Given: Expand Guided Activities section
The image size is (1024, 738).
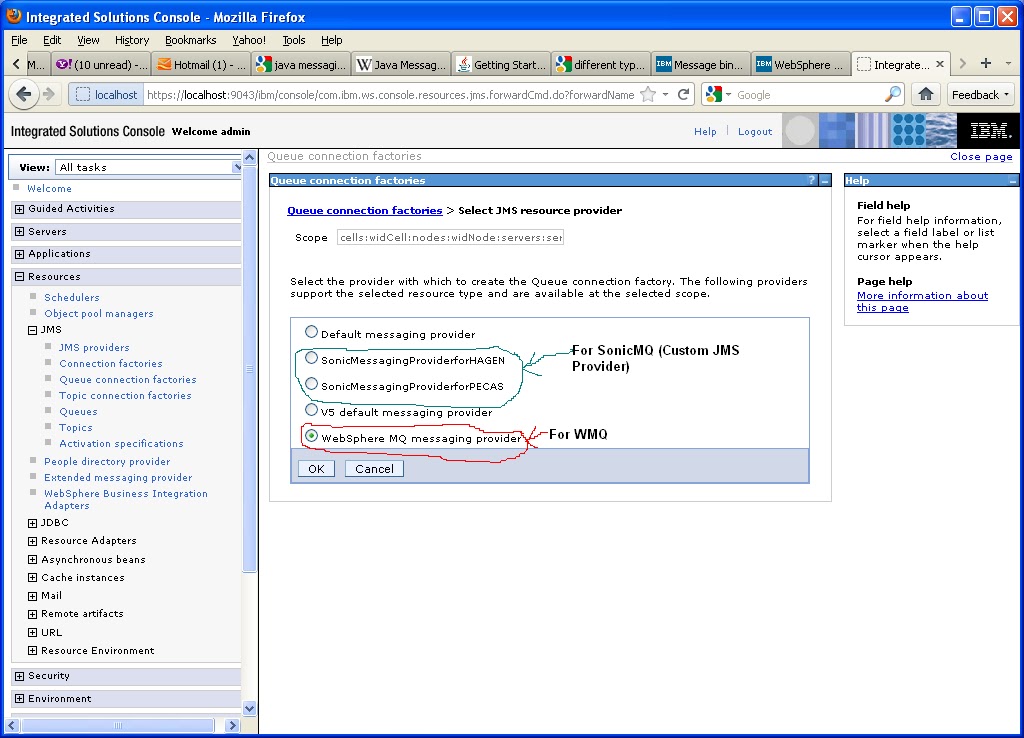Looking at the screenshot, I should (x=20, y=209).
